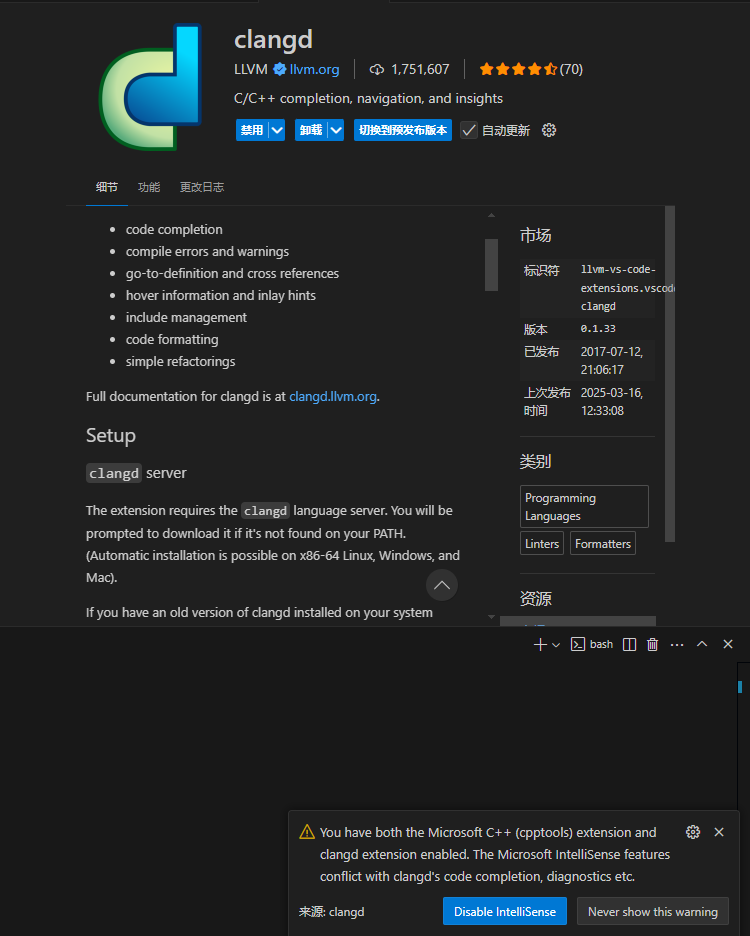Click the split terminal icon
Screen dimensions: 750x936
(x=629, y=645)
